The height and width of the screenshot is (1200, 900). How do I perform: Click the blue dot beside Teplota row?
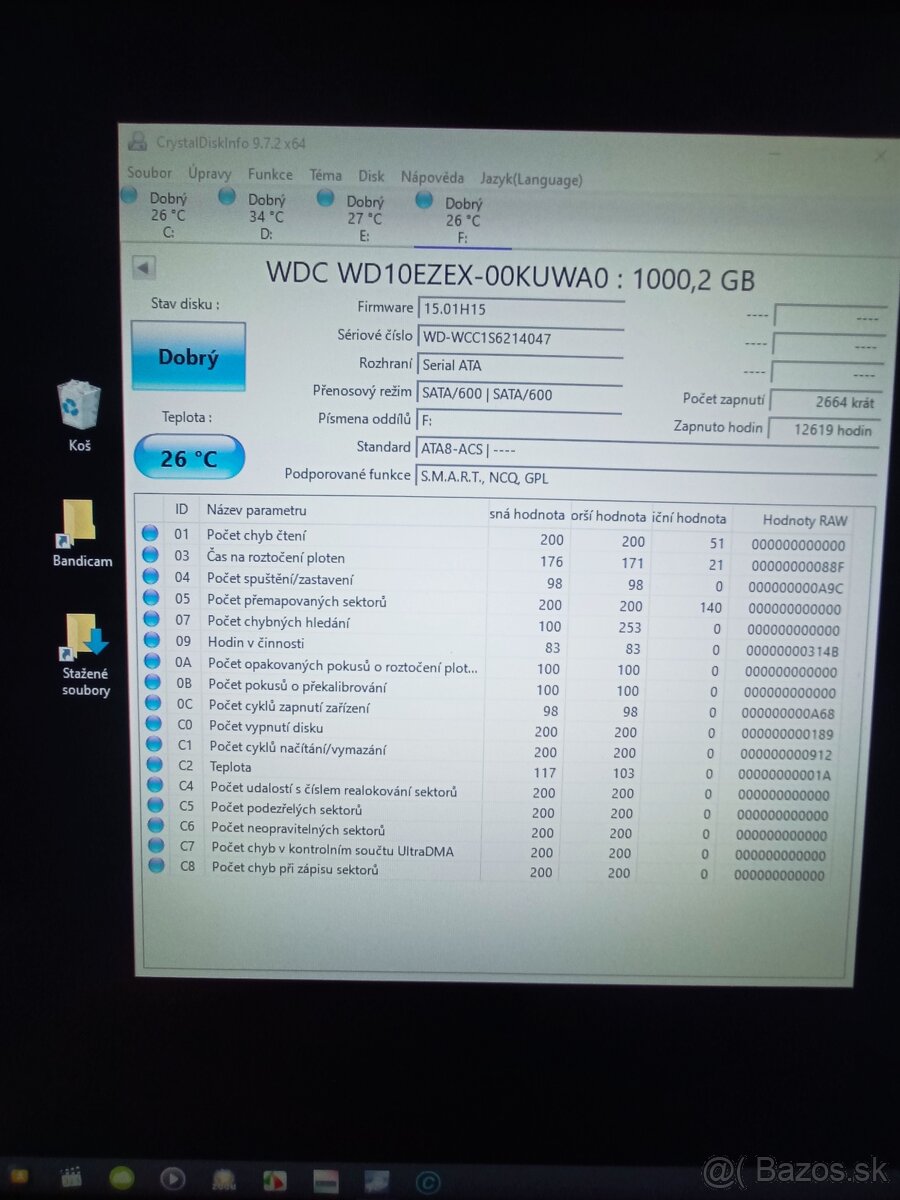(x=156, y=767)
